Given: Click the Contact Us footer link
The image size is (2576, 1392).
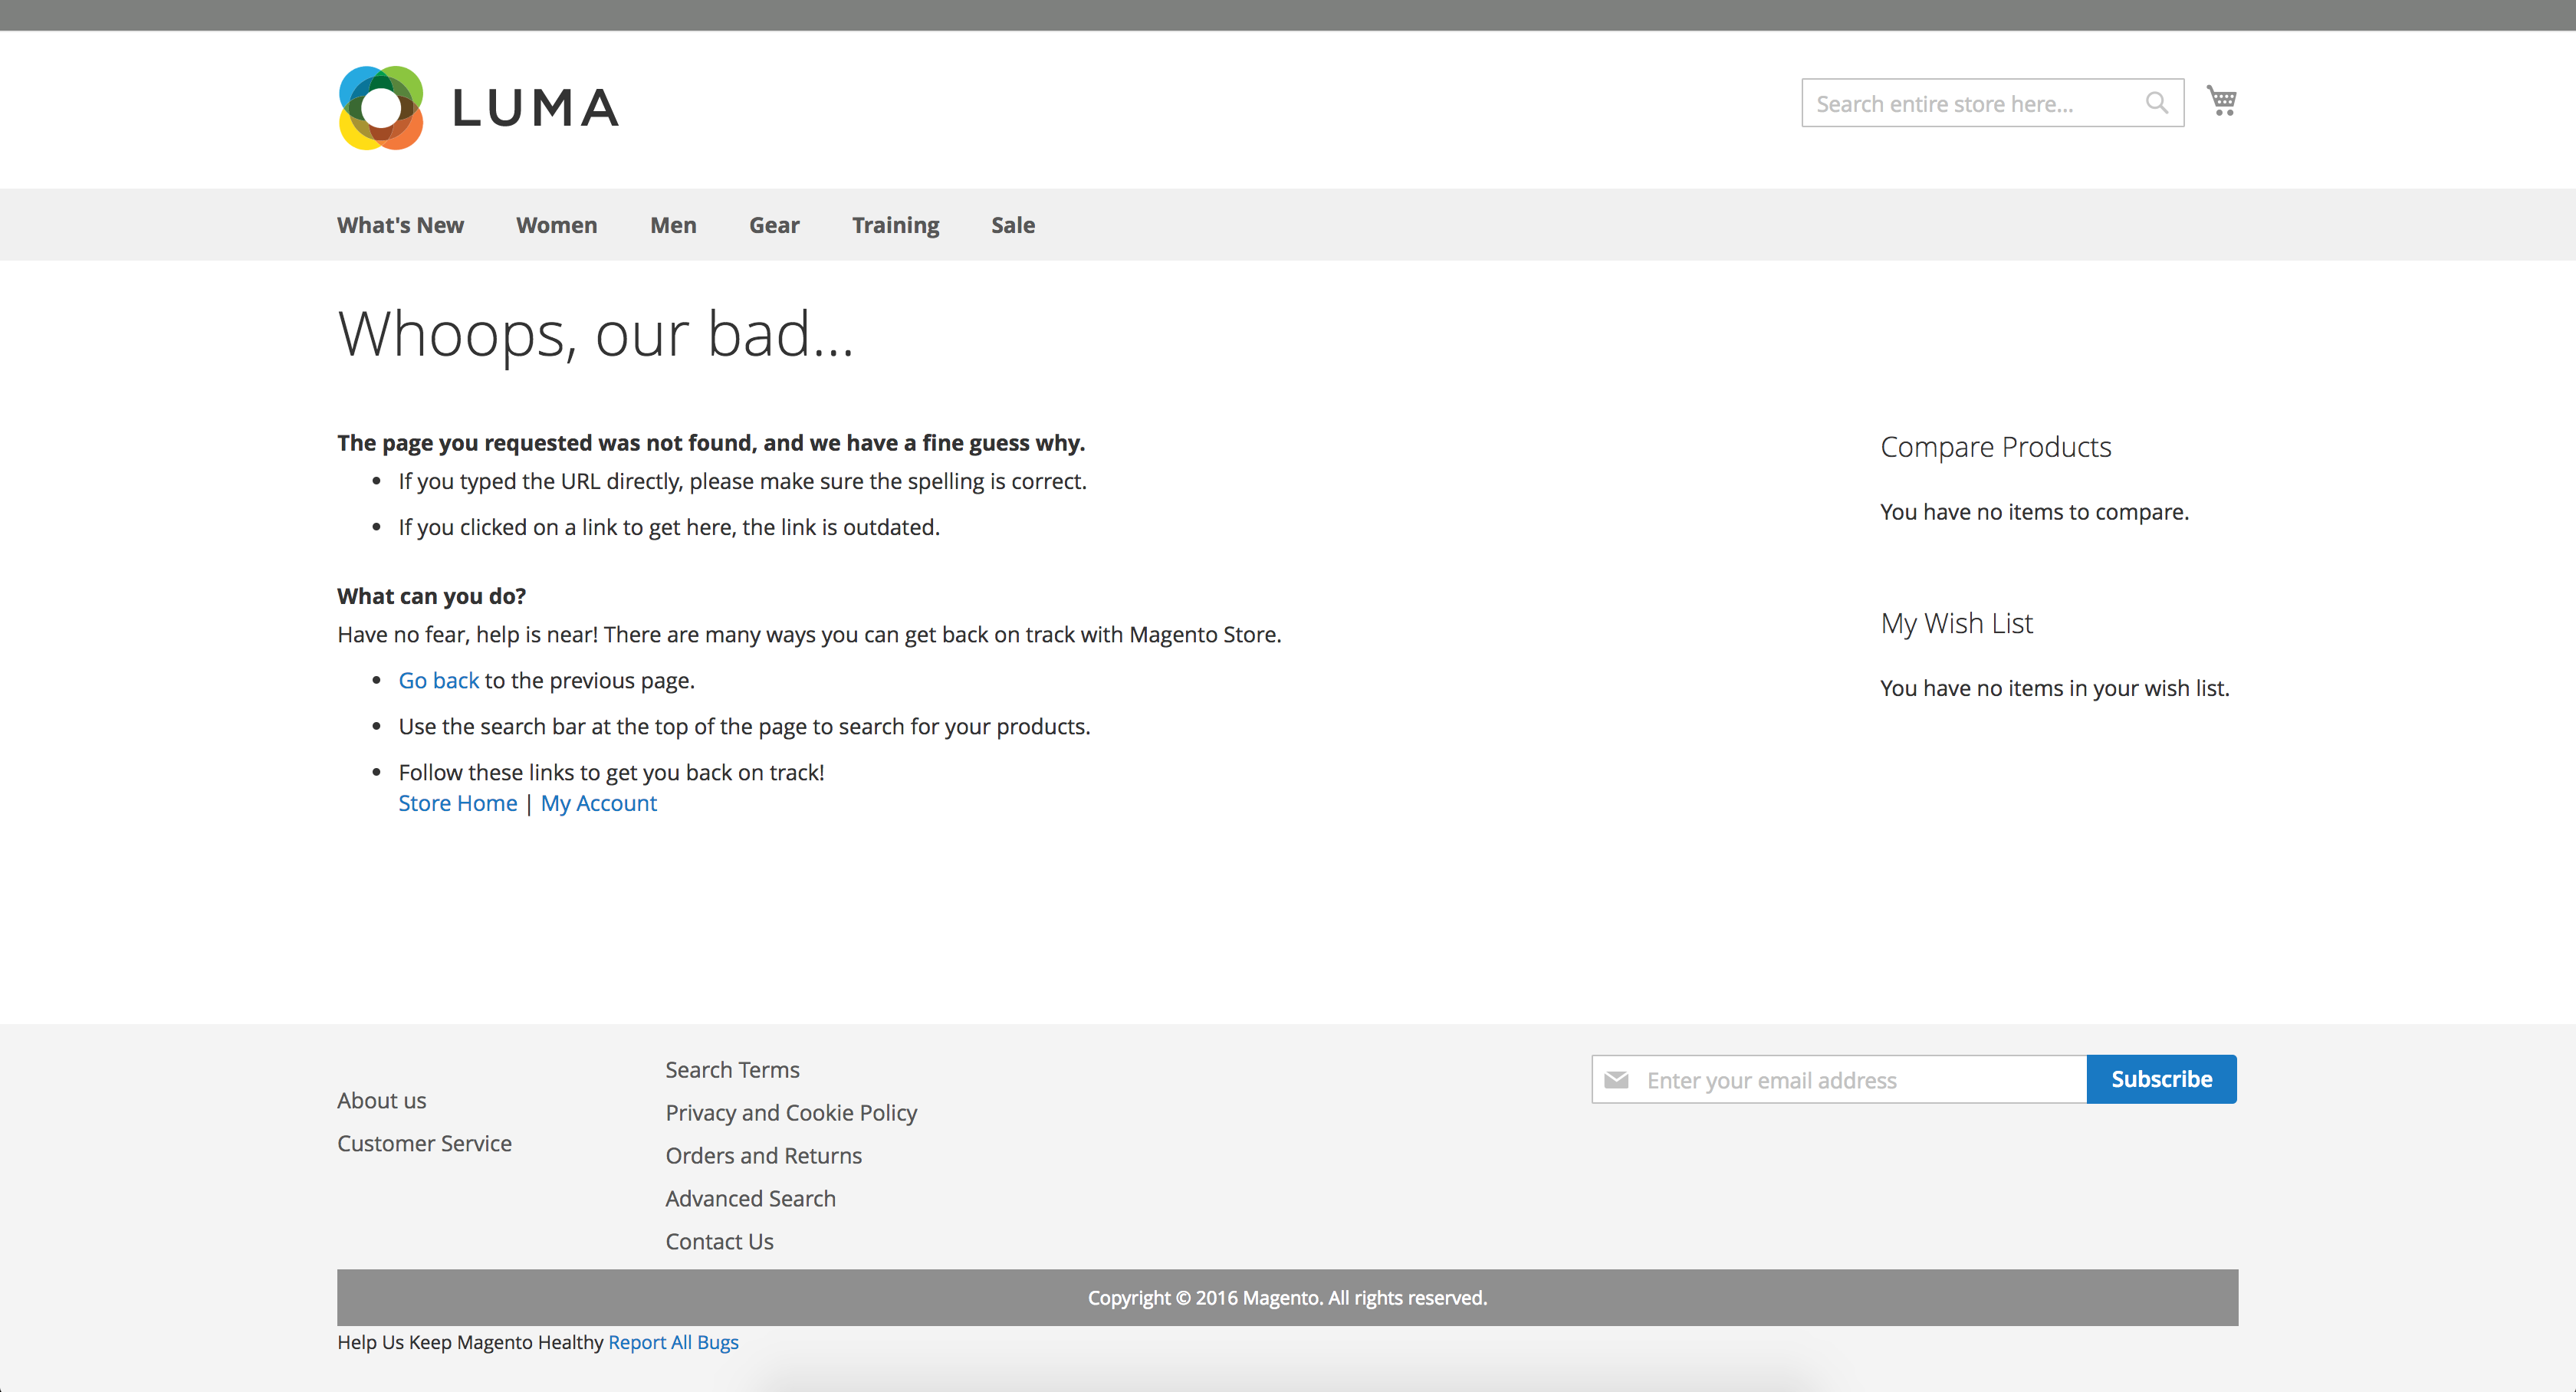Looking at the screenshot, I should pos(721,1238).
